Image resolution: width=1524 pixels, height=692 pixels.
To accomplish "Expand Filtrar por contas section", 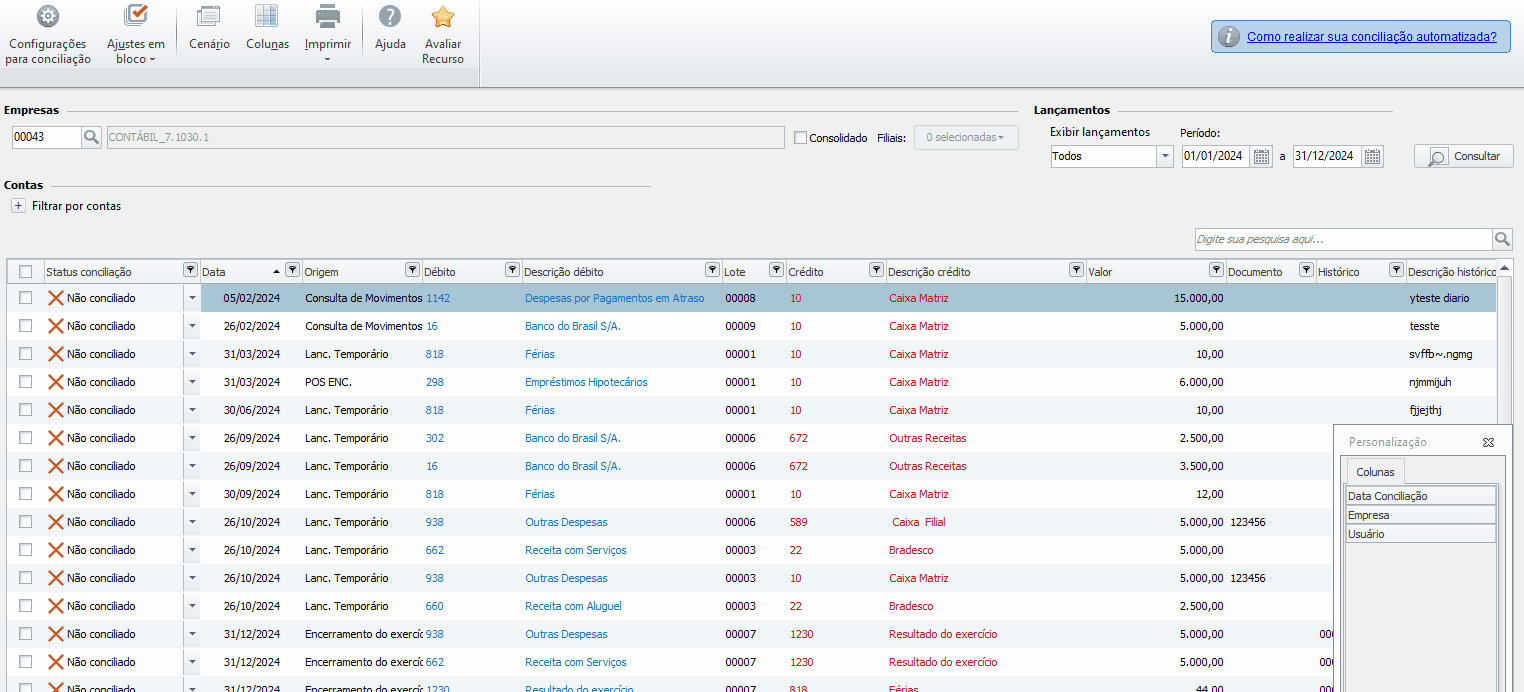I will pyautogui.click(x=18, y=206).
